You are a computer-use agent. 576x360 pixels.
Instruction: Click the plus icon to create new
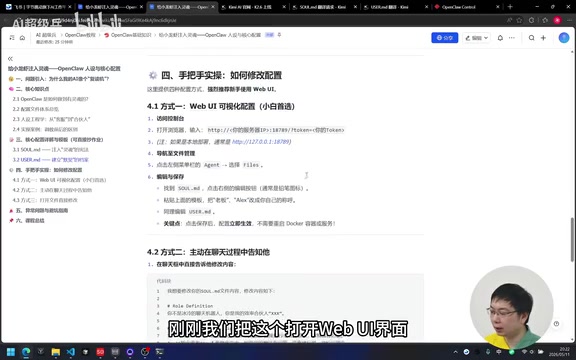543,38
